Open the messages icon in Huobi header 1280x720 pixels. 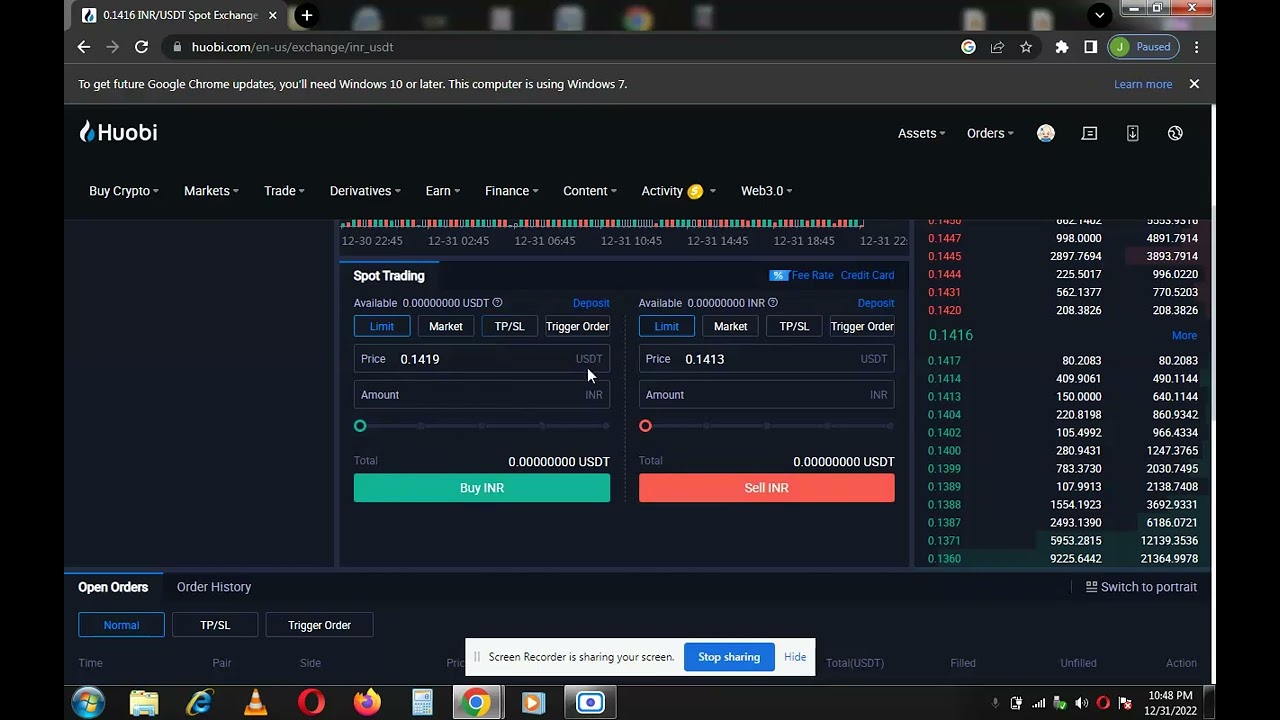pyautogui.click(x=1089, y=133)
